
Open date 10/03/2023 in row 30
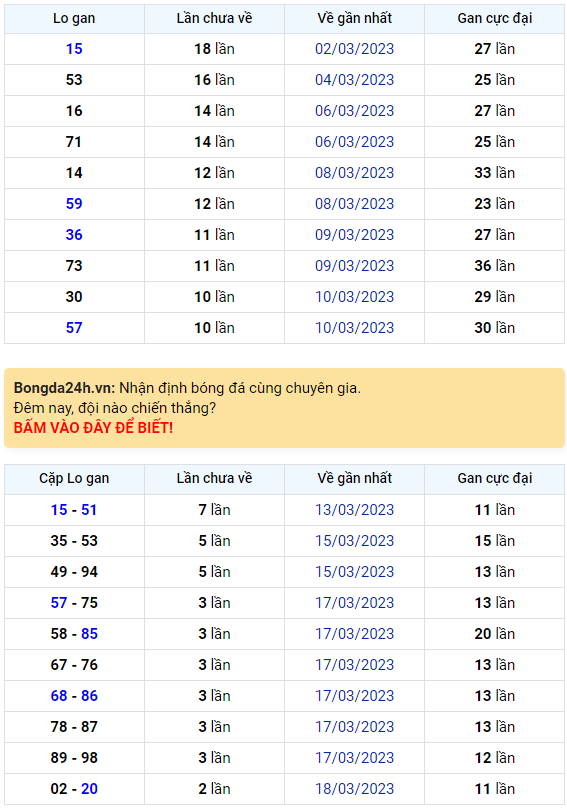355,297
